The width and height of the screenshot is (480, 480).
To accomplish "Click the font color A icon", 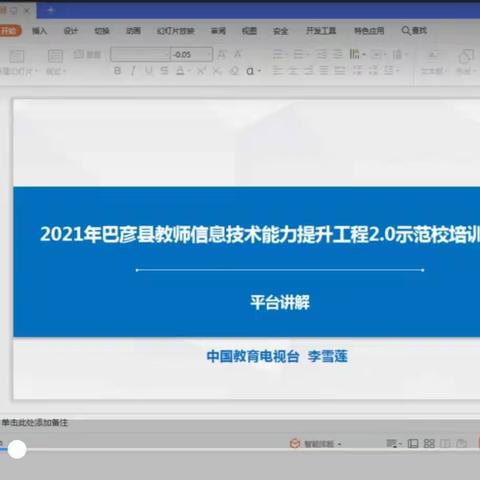I will tap(180, 71).
